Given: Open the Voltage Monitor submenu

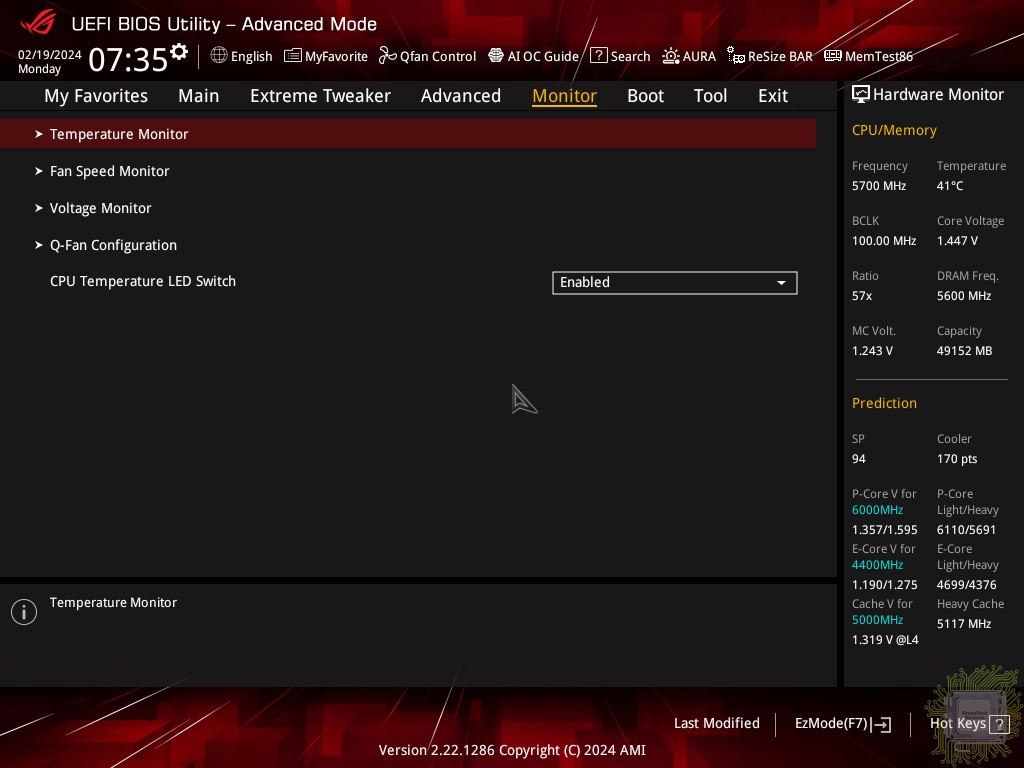Looking at the screenshot, I should 100,208.
